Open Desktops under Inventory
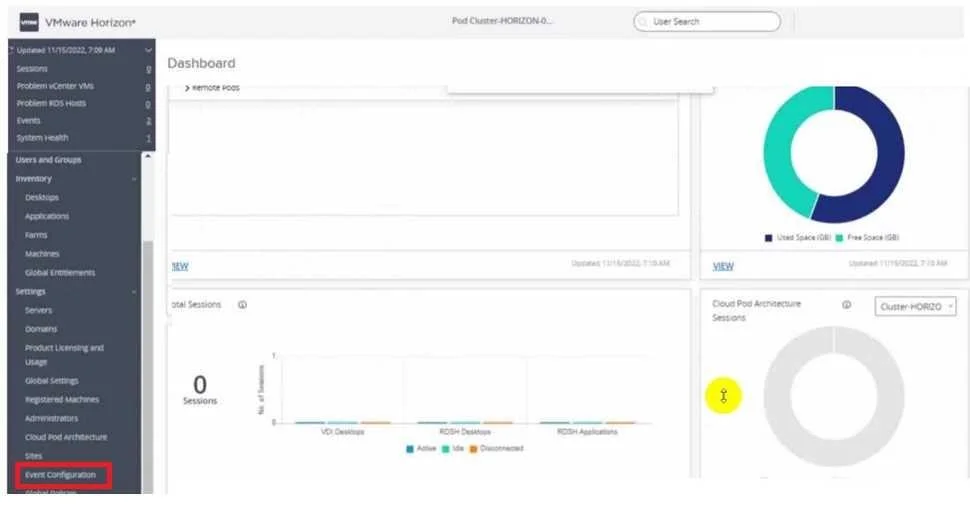This screenshot has width=970, height=513. point(41,197)
